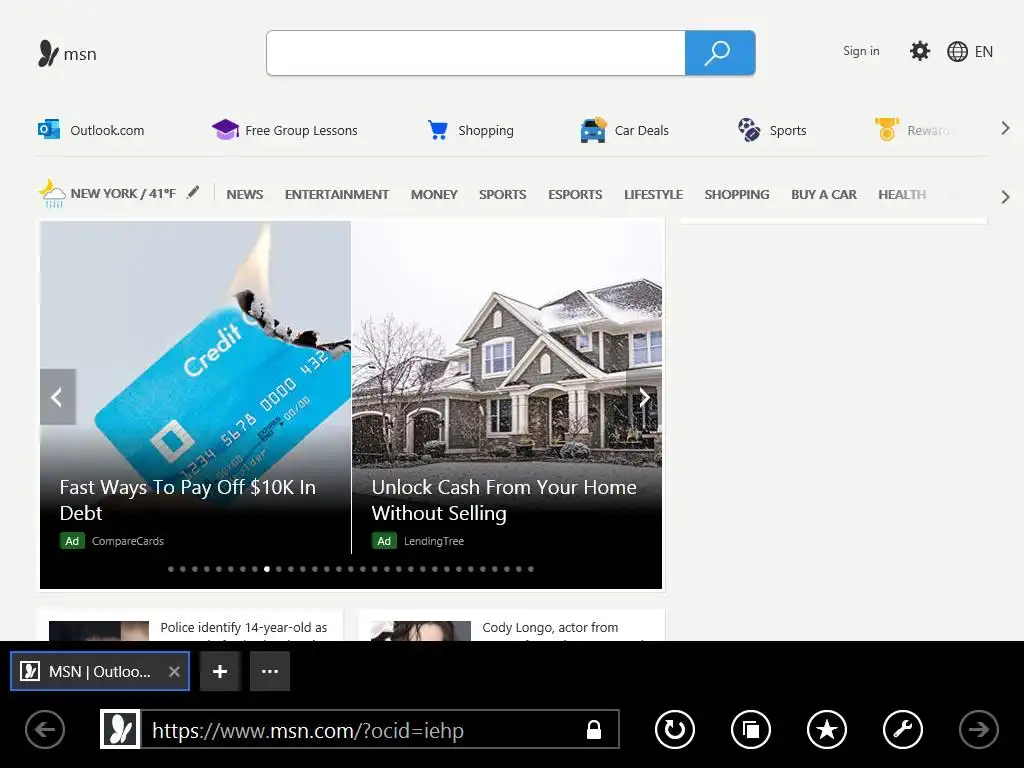Viewport: 1024px width, 768px height.
Task: Open the settings gear icon
Action: [920, 51]
